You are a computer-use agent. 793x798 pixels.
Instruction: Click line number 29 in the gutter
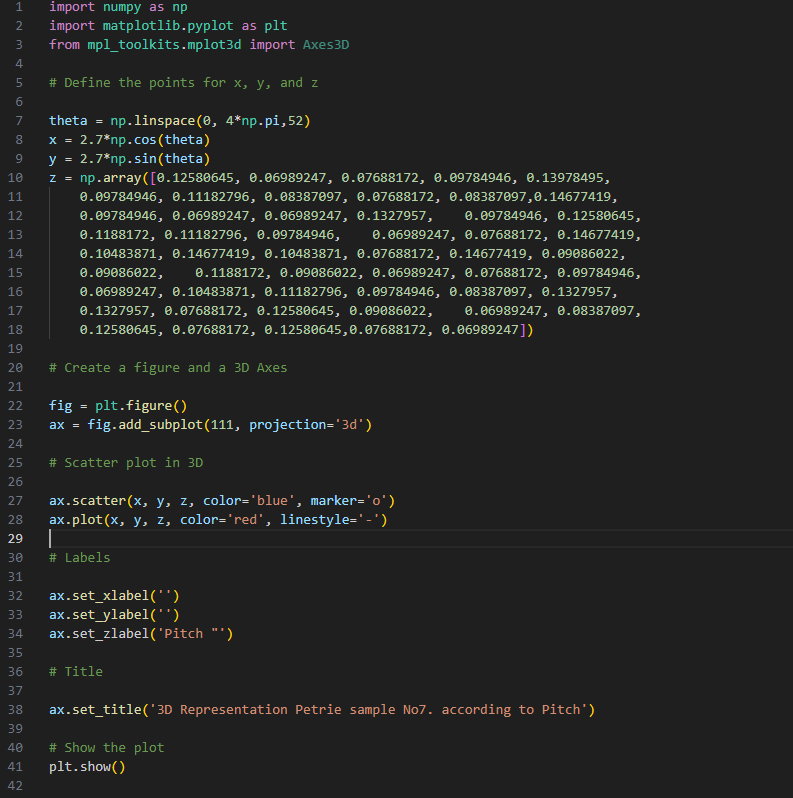(x=15, y=539)
